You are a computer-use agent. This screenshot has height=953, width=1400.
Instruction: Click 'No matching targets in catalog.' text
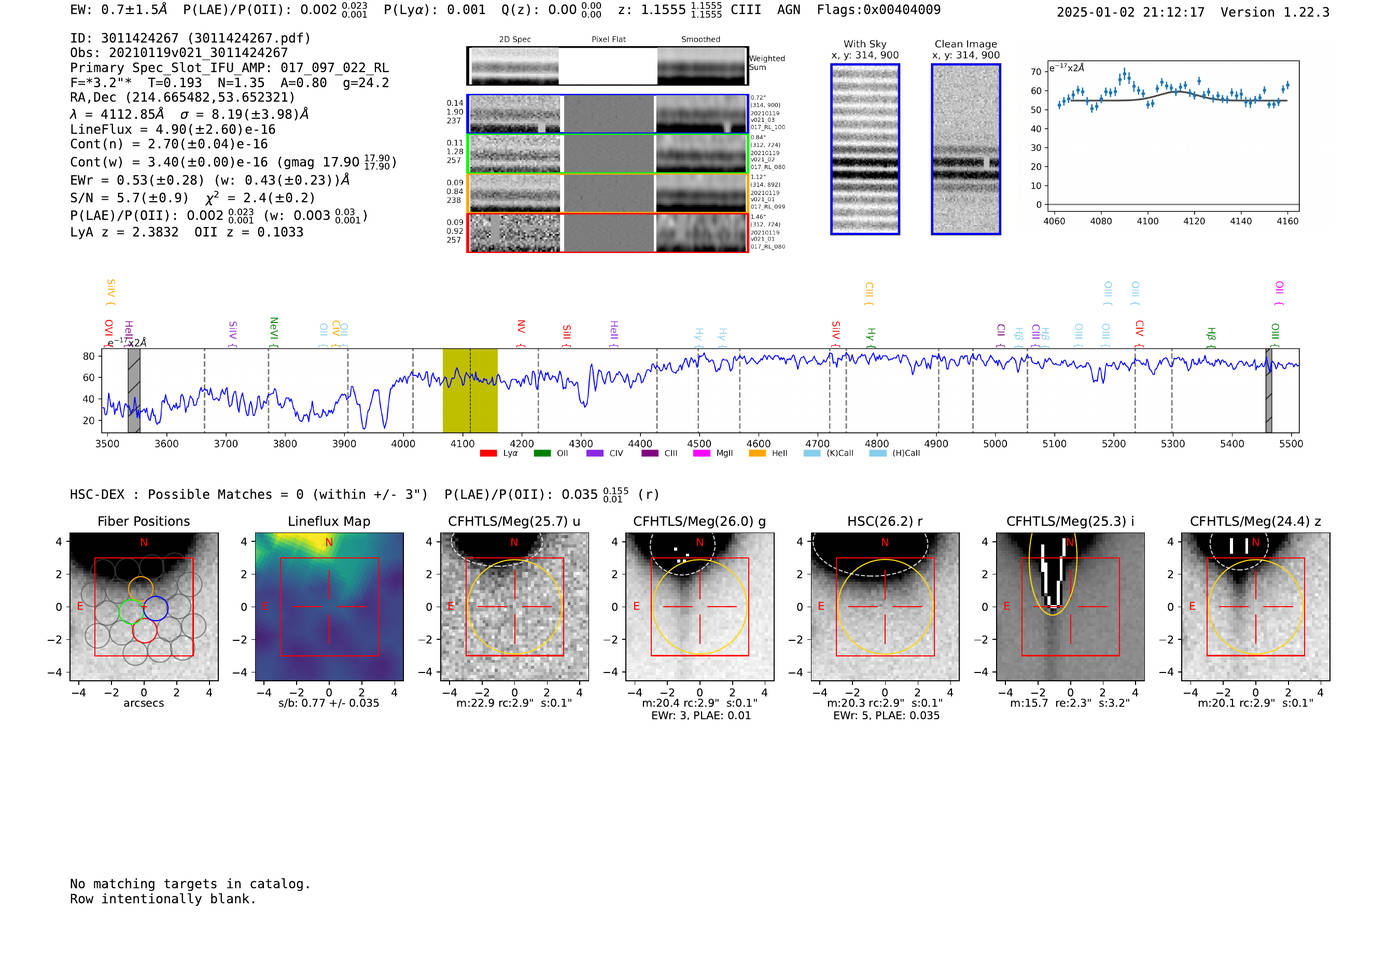click(190, 884)
